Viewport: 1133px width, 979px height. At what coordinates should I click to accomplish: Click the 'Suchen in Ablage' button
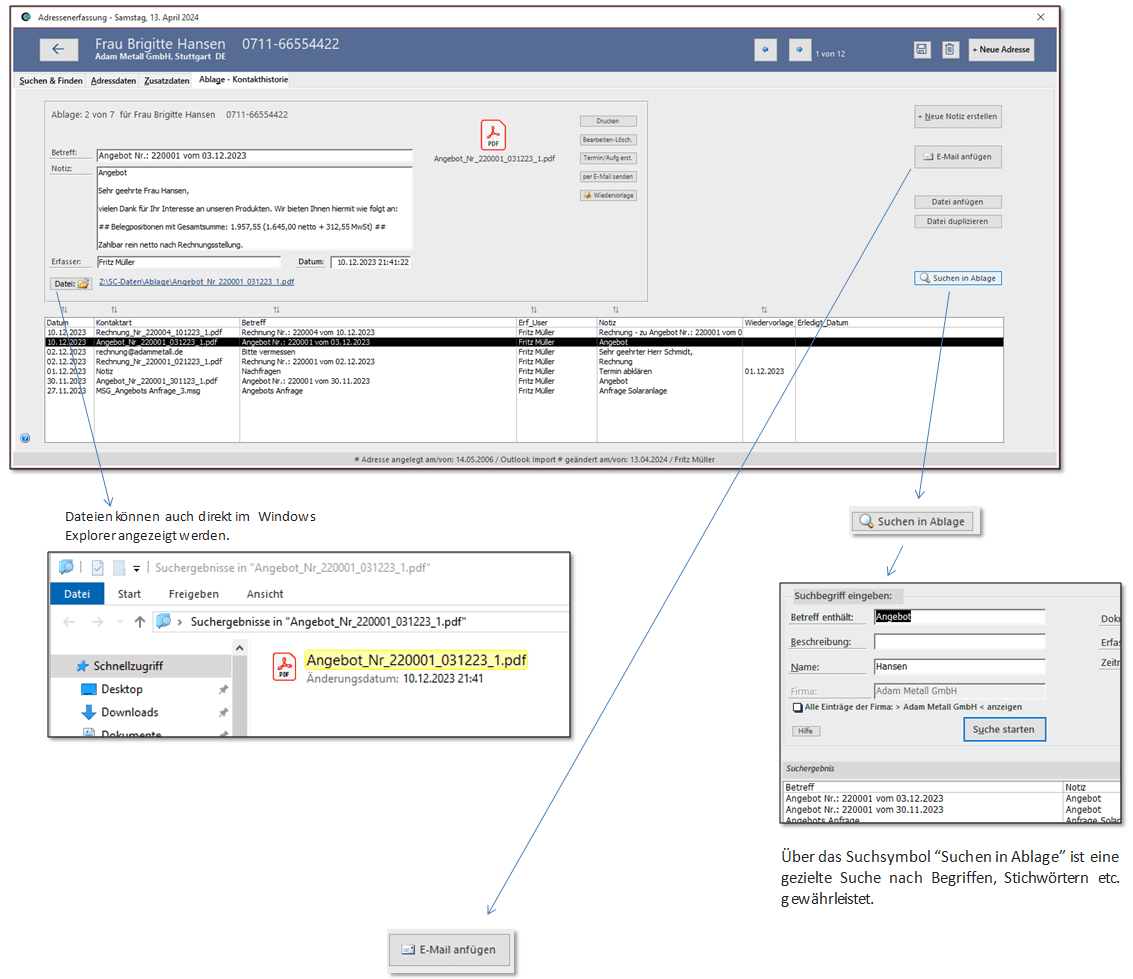(957, 278)
